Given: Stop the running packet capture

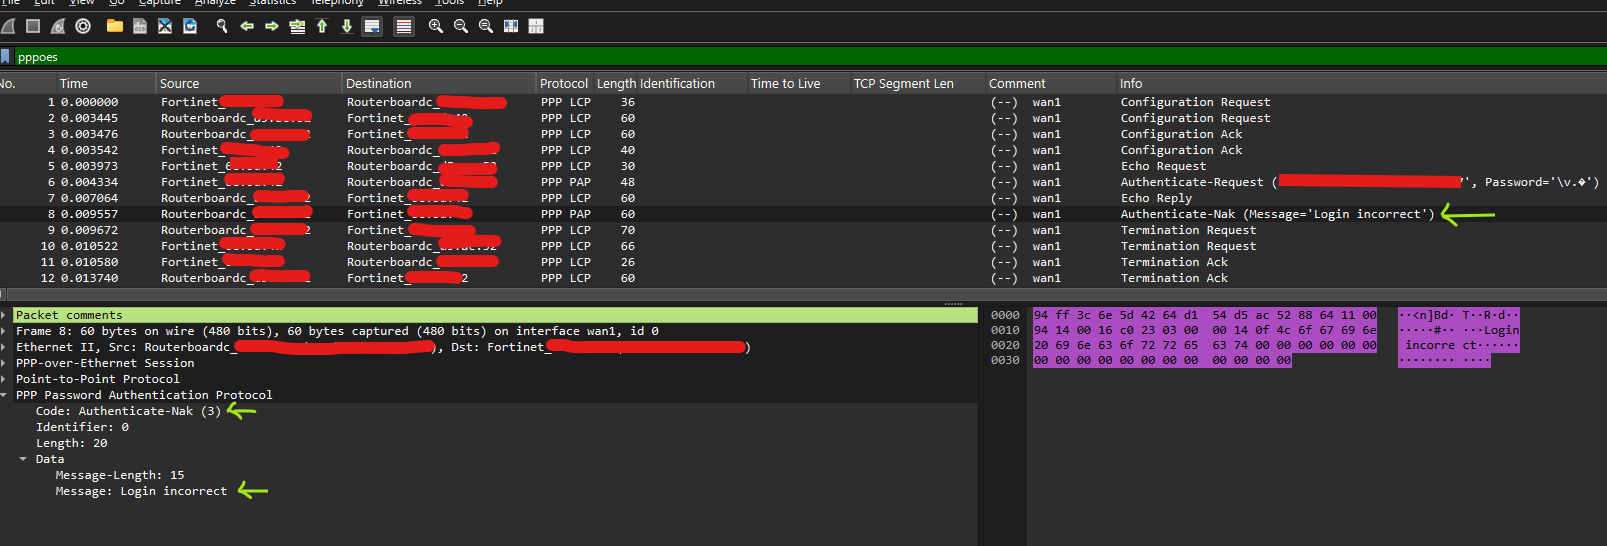Looking at the screenshot, I should (33, 26).
